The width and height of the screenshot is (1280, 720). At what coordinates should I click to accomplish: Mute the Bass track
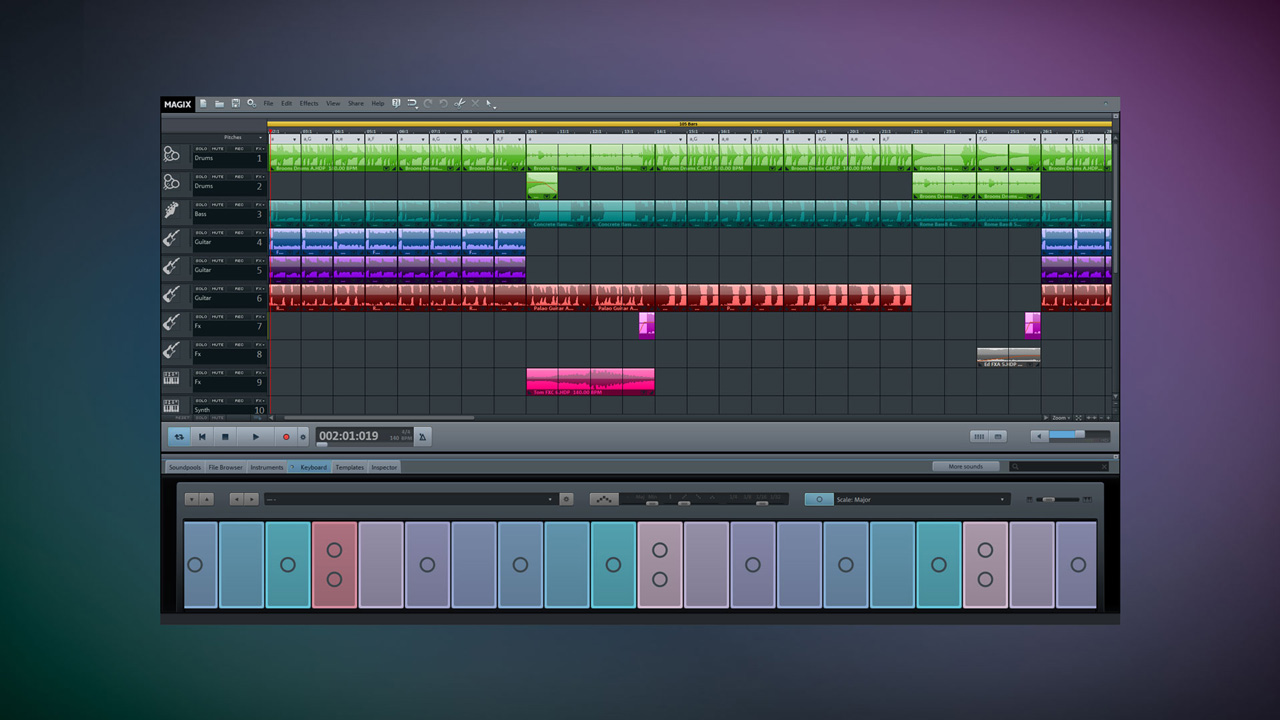216,204
